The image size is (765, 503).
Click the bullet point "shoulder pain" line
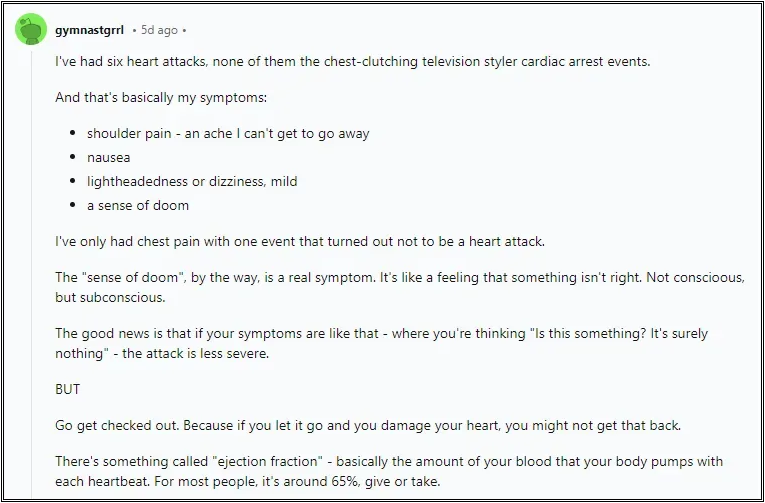pyautogui.click(x=228, y=134)
